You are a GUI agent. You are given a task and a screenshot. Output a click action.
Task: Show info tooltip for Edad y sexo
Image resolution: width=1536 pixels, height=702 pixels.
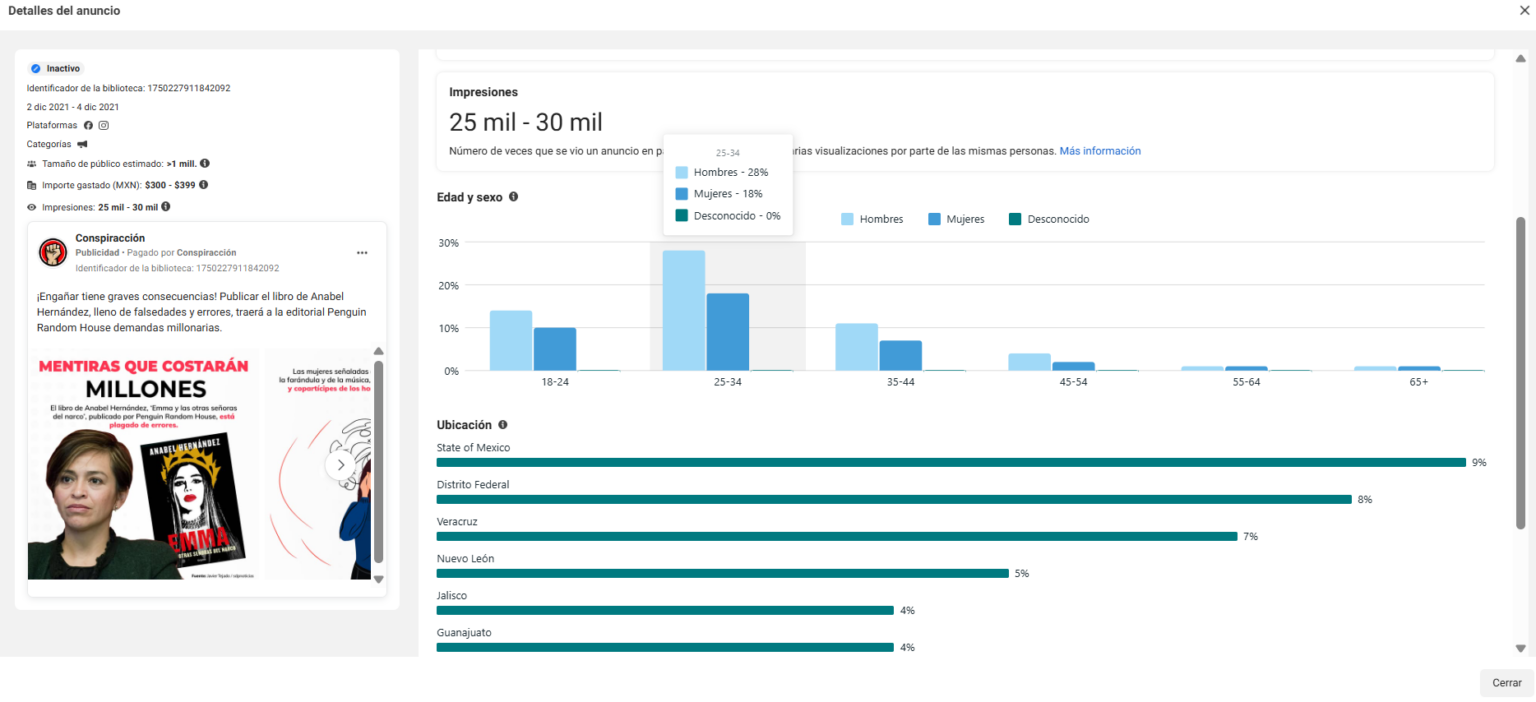513,197
